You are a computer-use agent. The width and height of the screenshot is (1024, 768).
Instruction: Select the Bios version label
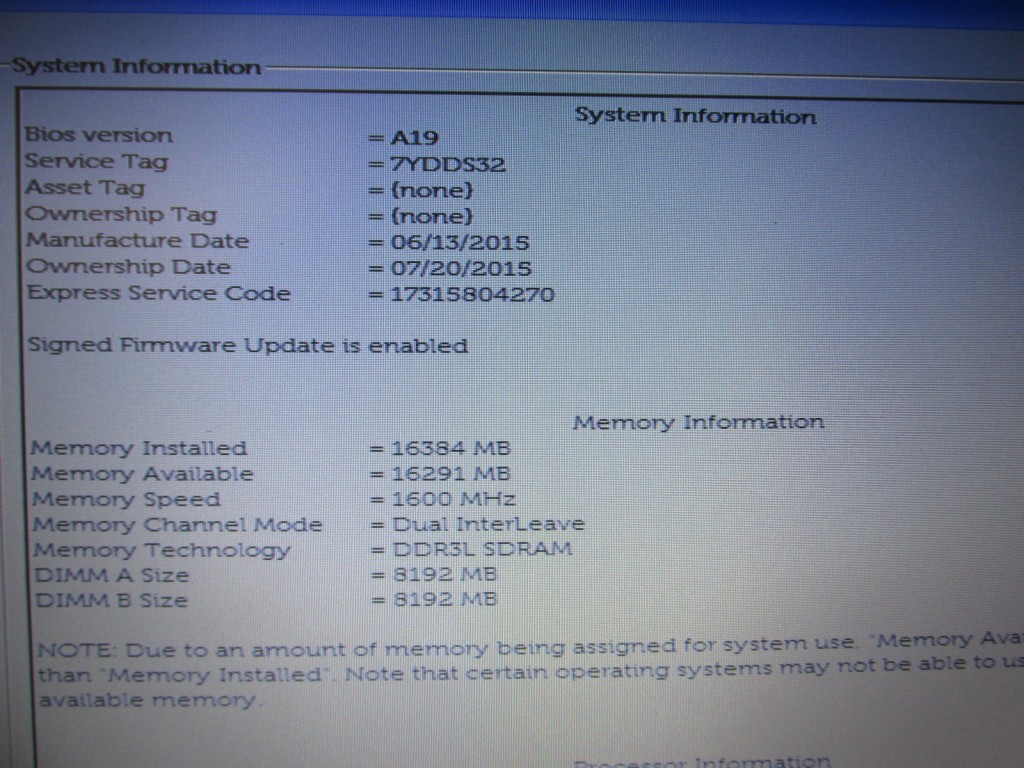click(x=98, y=135)
